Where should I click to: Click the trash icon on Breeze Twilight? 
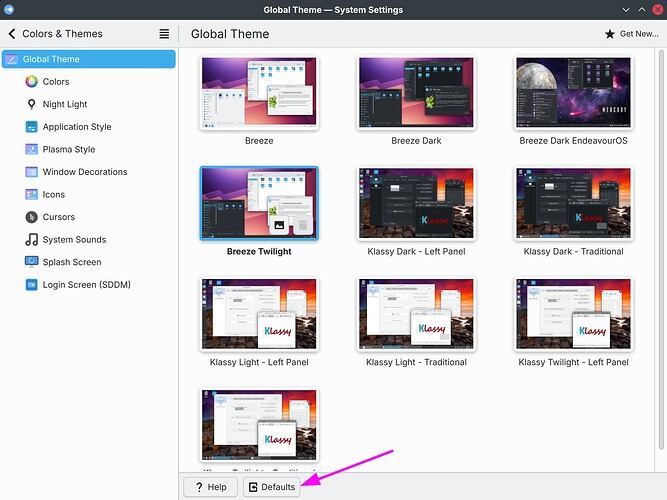click(303, 225)
